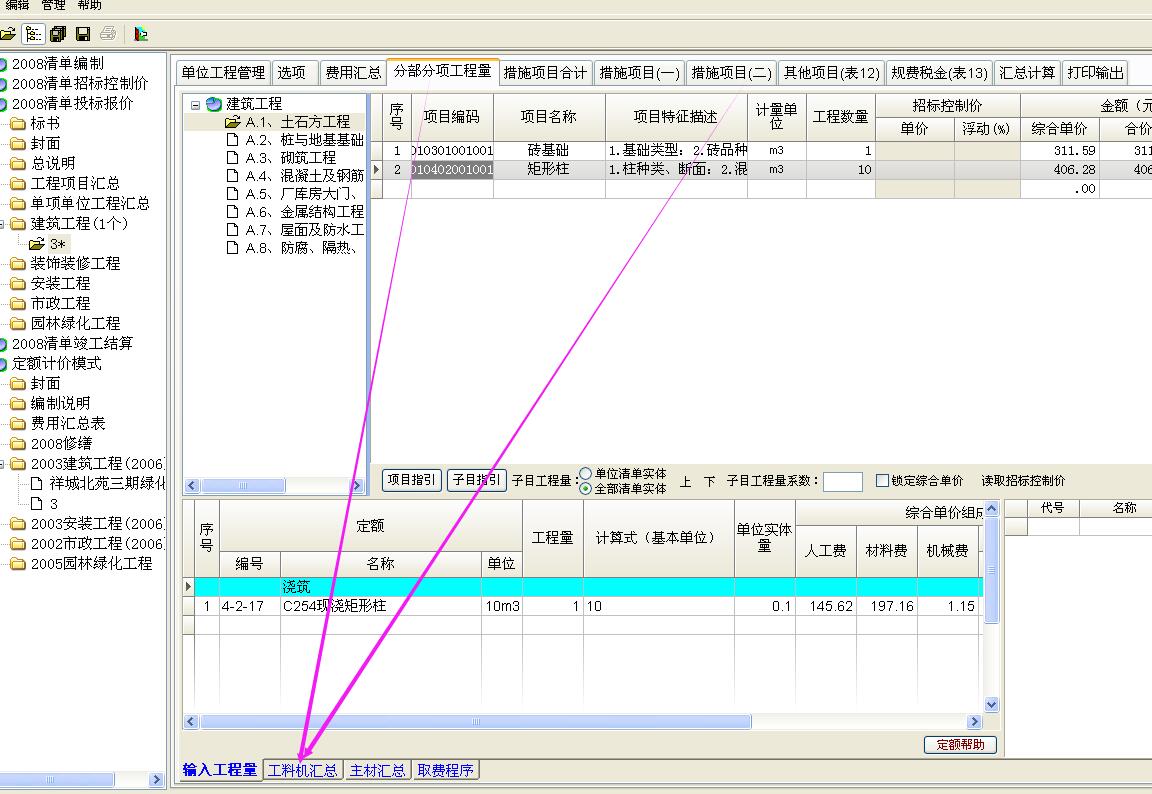
Task: Click the 子目指引 button
Action: [x=477, y=480]
